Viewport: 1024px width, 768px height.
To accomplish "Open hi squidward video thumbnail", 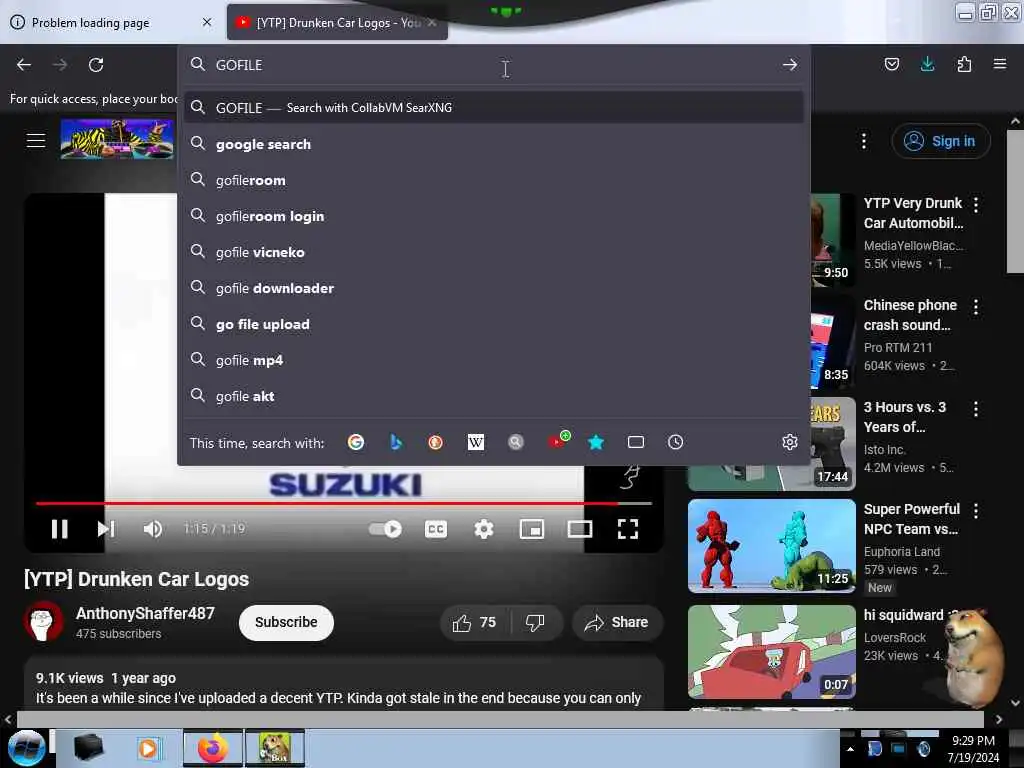I will (771, 652).
